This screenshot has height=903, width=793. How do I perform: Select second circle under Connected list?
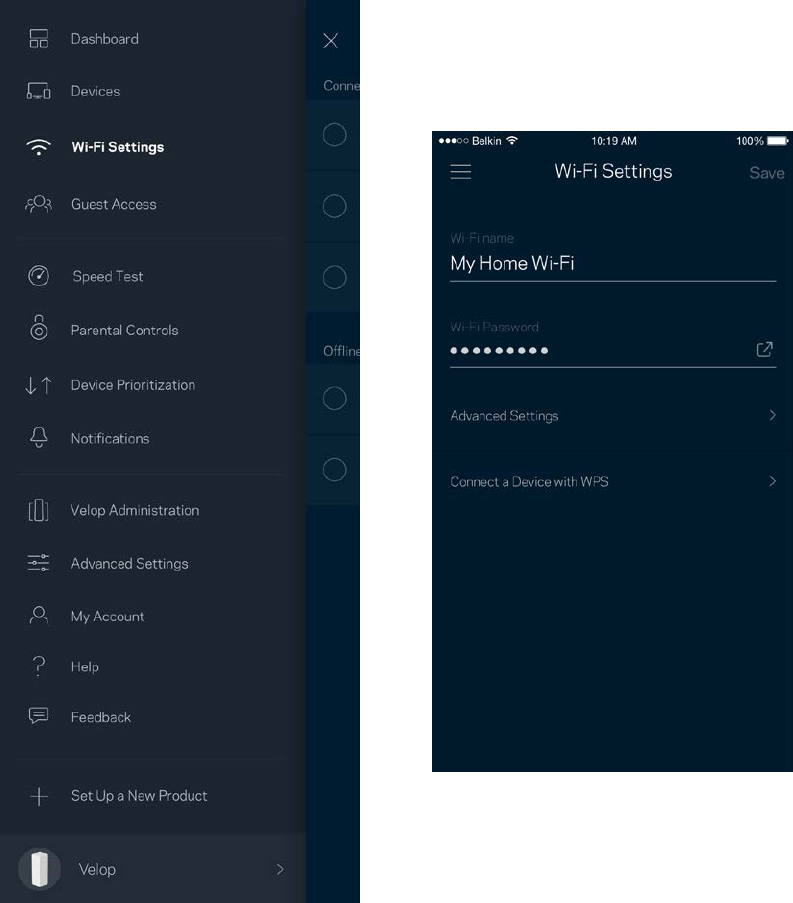(x=335, y=206)
